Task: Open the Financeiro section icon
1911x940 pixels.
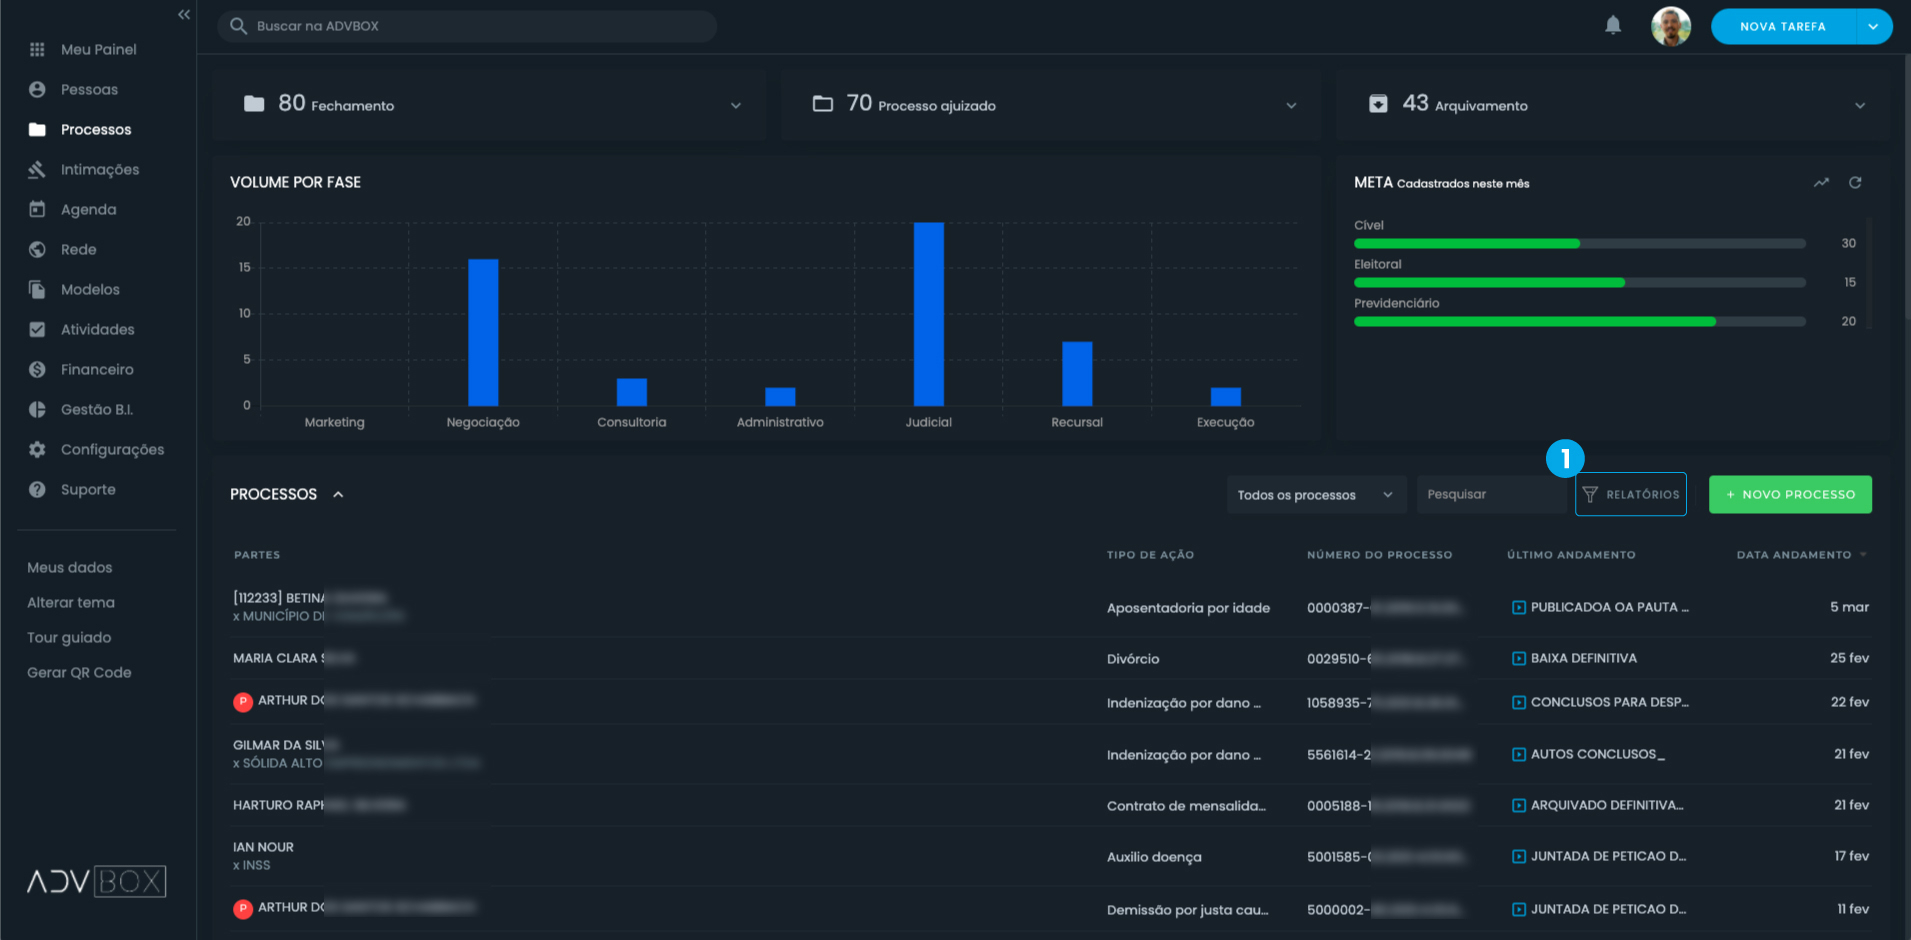Action: click(37, 369)
